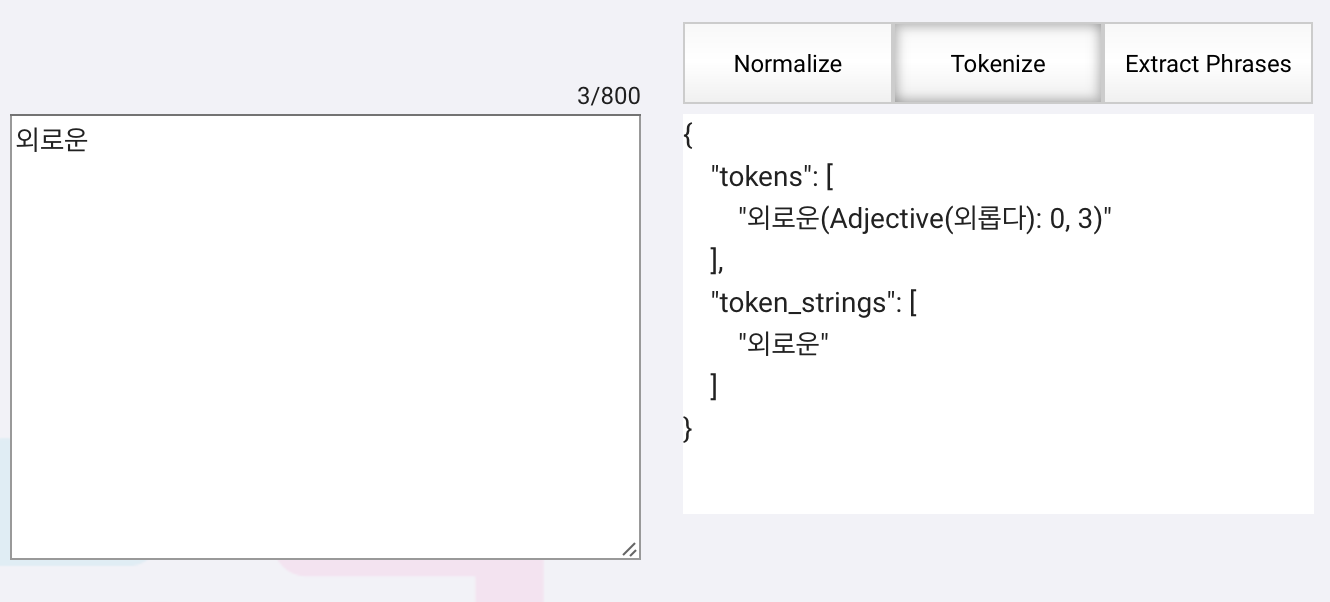Switch to the Tokenize analysis mode

coord(997,63)
